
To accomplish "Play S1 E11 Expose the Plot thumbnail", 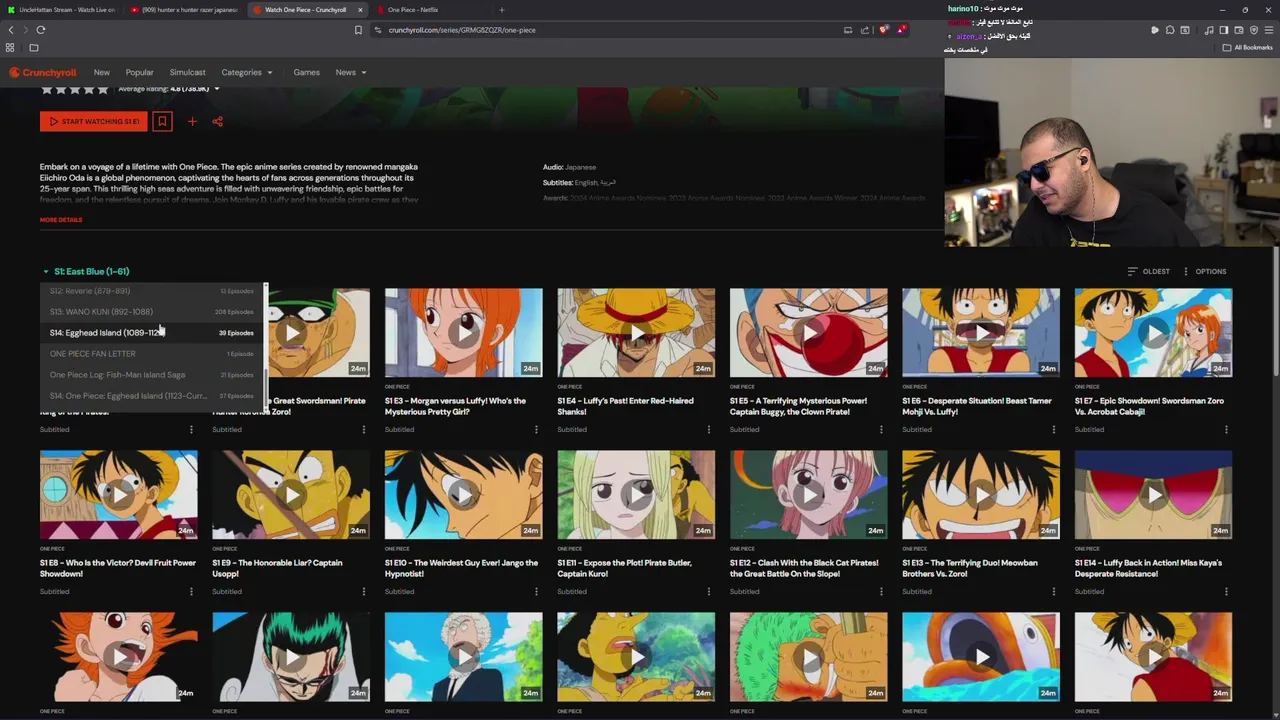I will tap(636, 495).
